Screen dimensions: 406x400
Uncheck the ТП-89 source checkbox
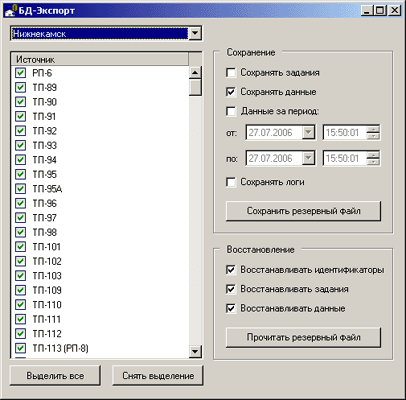[20, 87]
